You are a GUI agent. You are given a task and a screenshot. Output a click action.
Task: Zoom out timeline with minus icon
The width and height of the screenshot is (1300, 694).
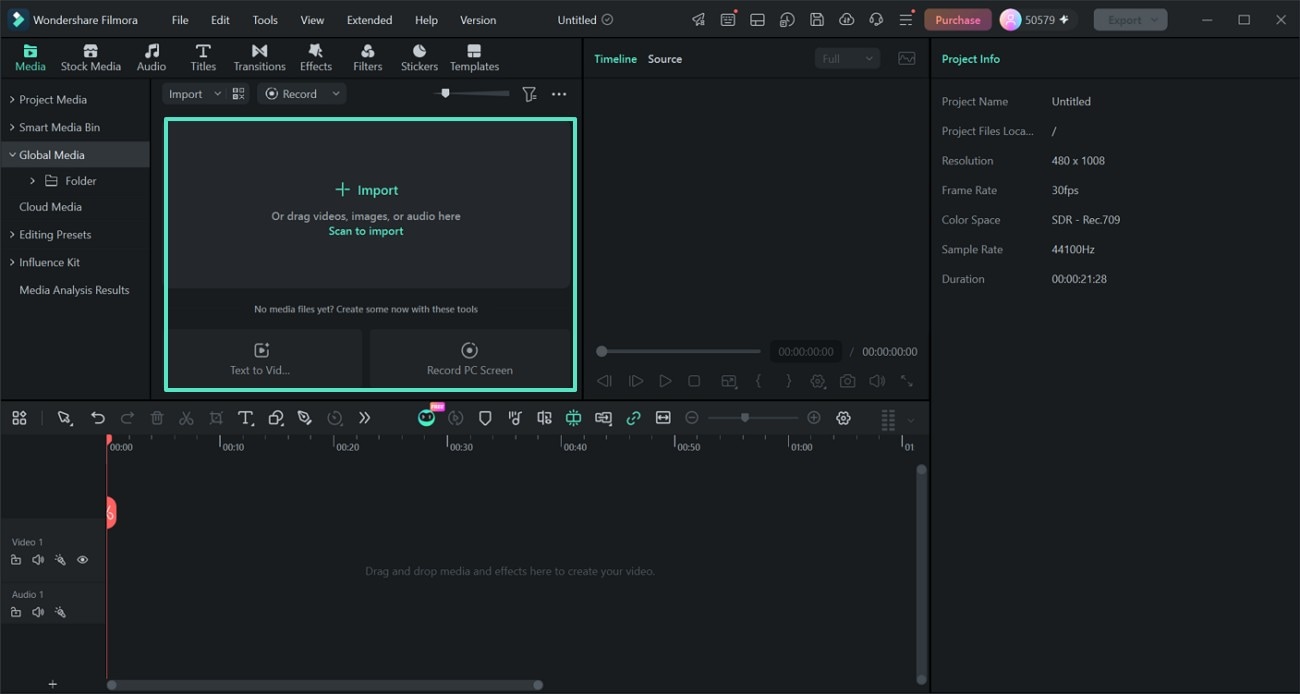692,418
